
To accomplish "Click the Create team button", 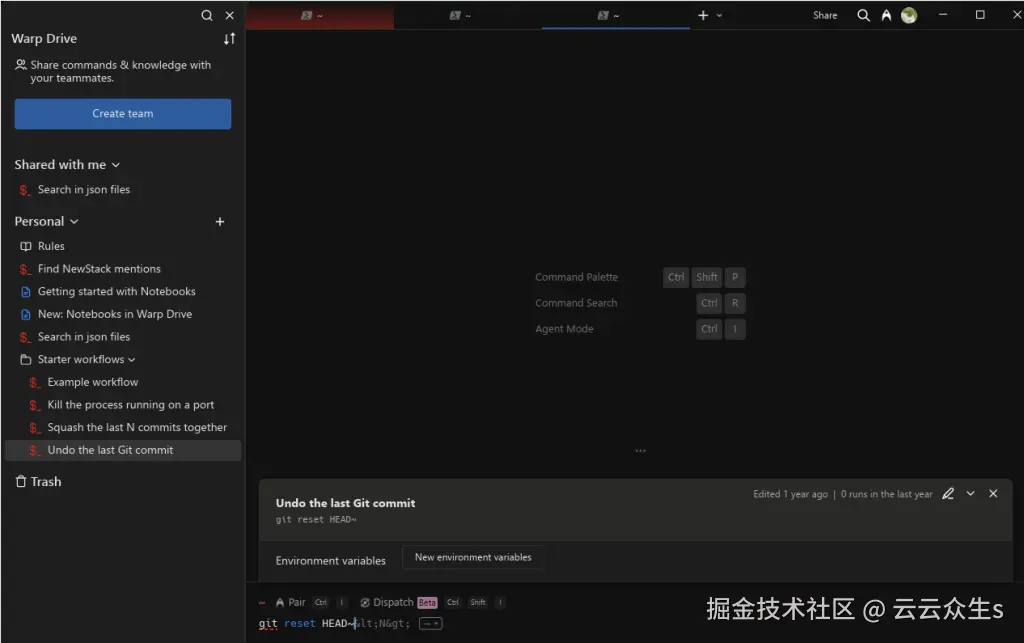I will tap(123, 114).
